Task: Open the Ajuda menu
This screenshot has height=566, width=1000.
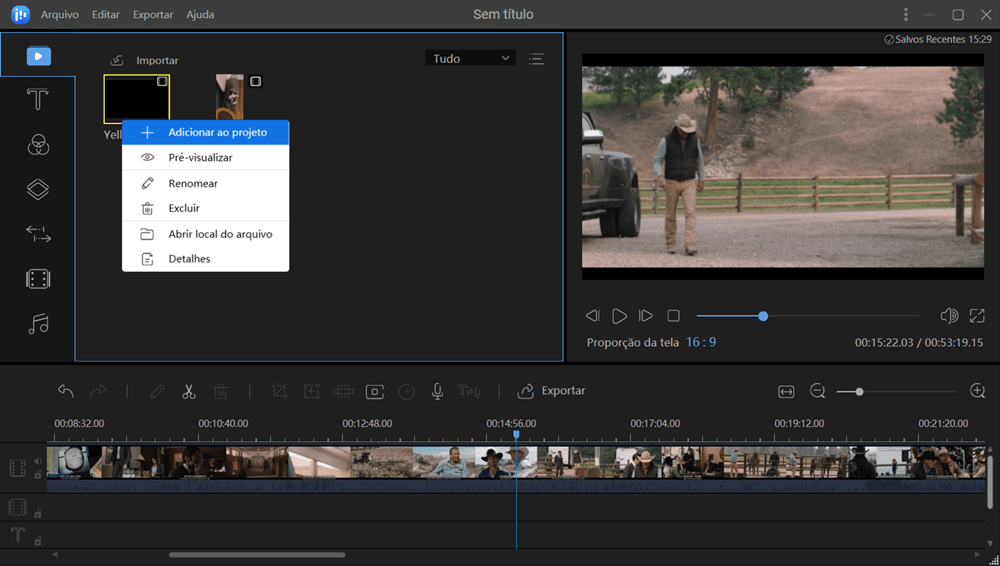Action: 200,14
